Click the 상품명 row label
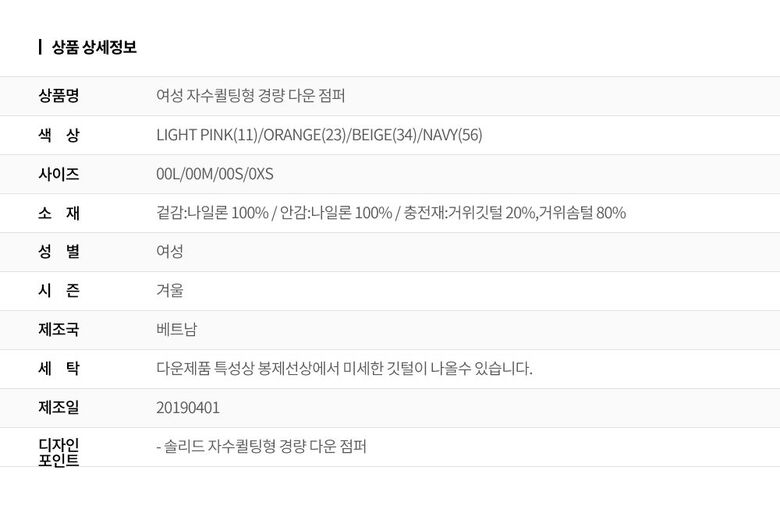 click(59, 96)
